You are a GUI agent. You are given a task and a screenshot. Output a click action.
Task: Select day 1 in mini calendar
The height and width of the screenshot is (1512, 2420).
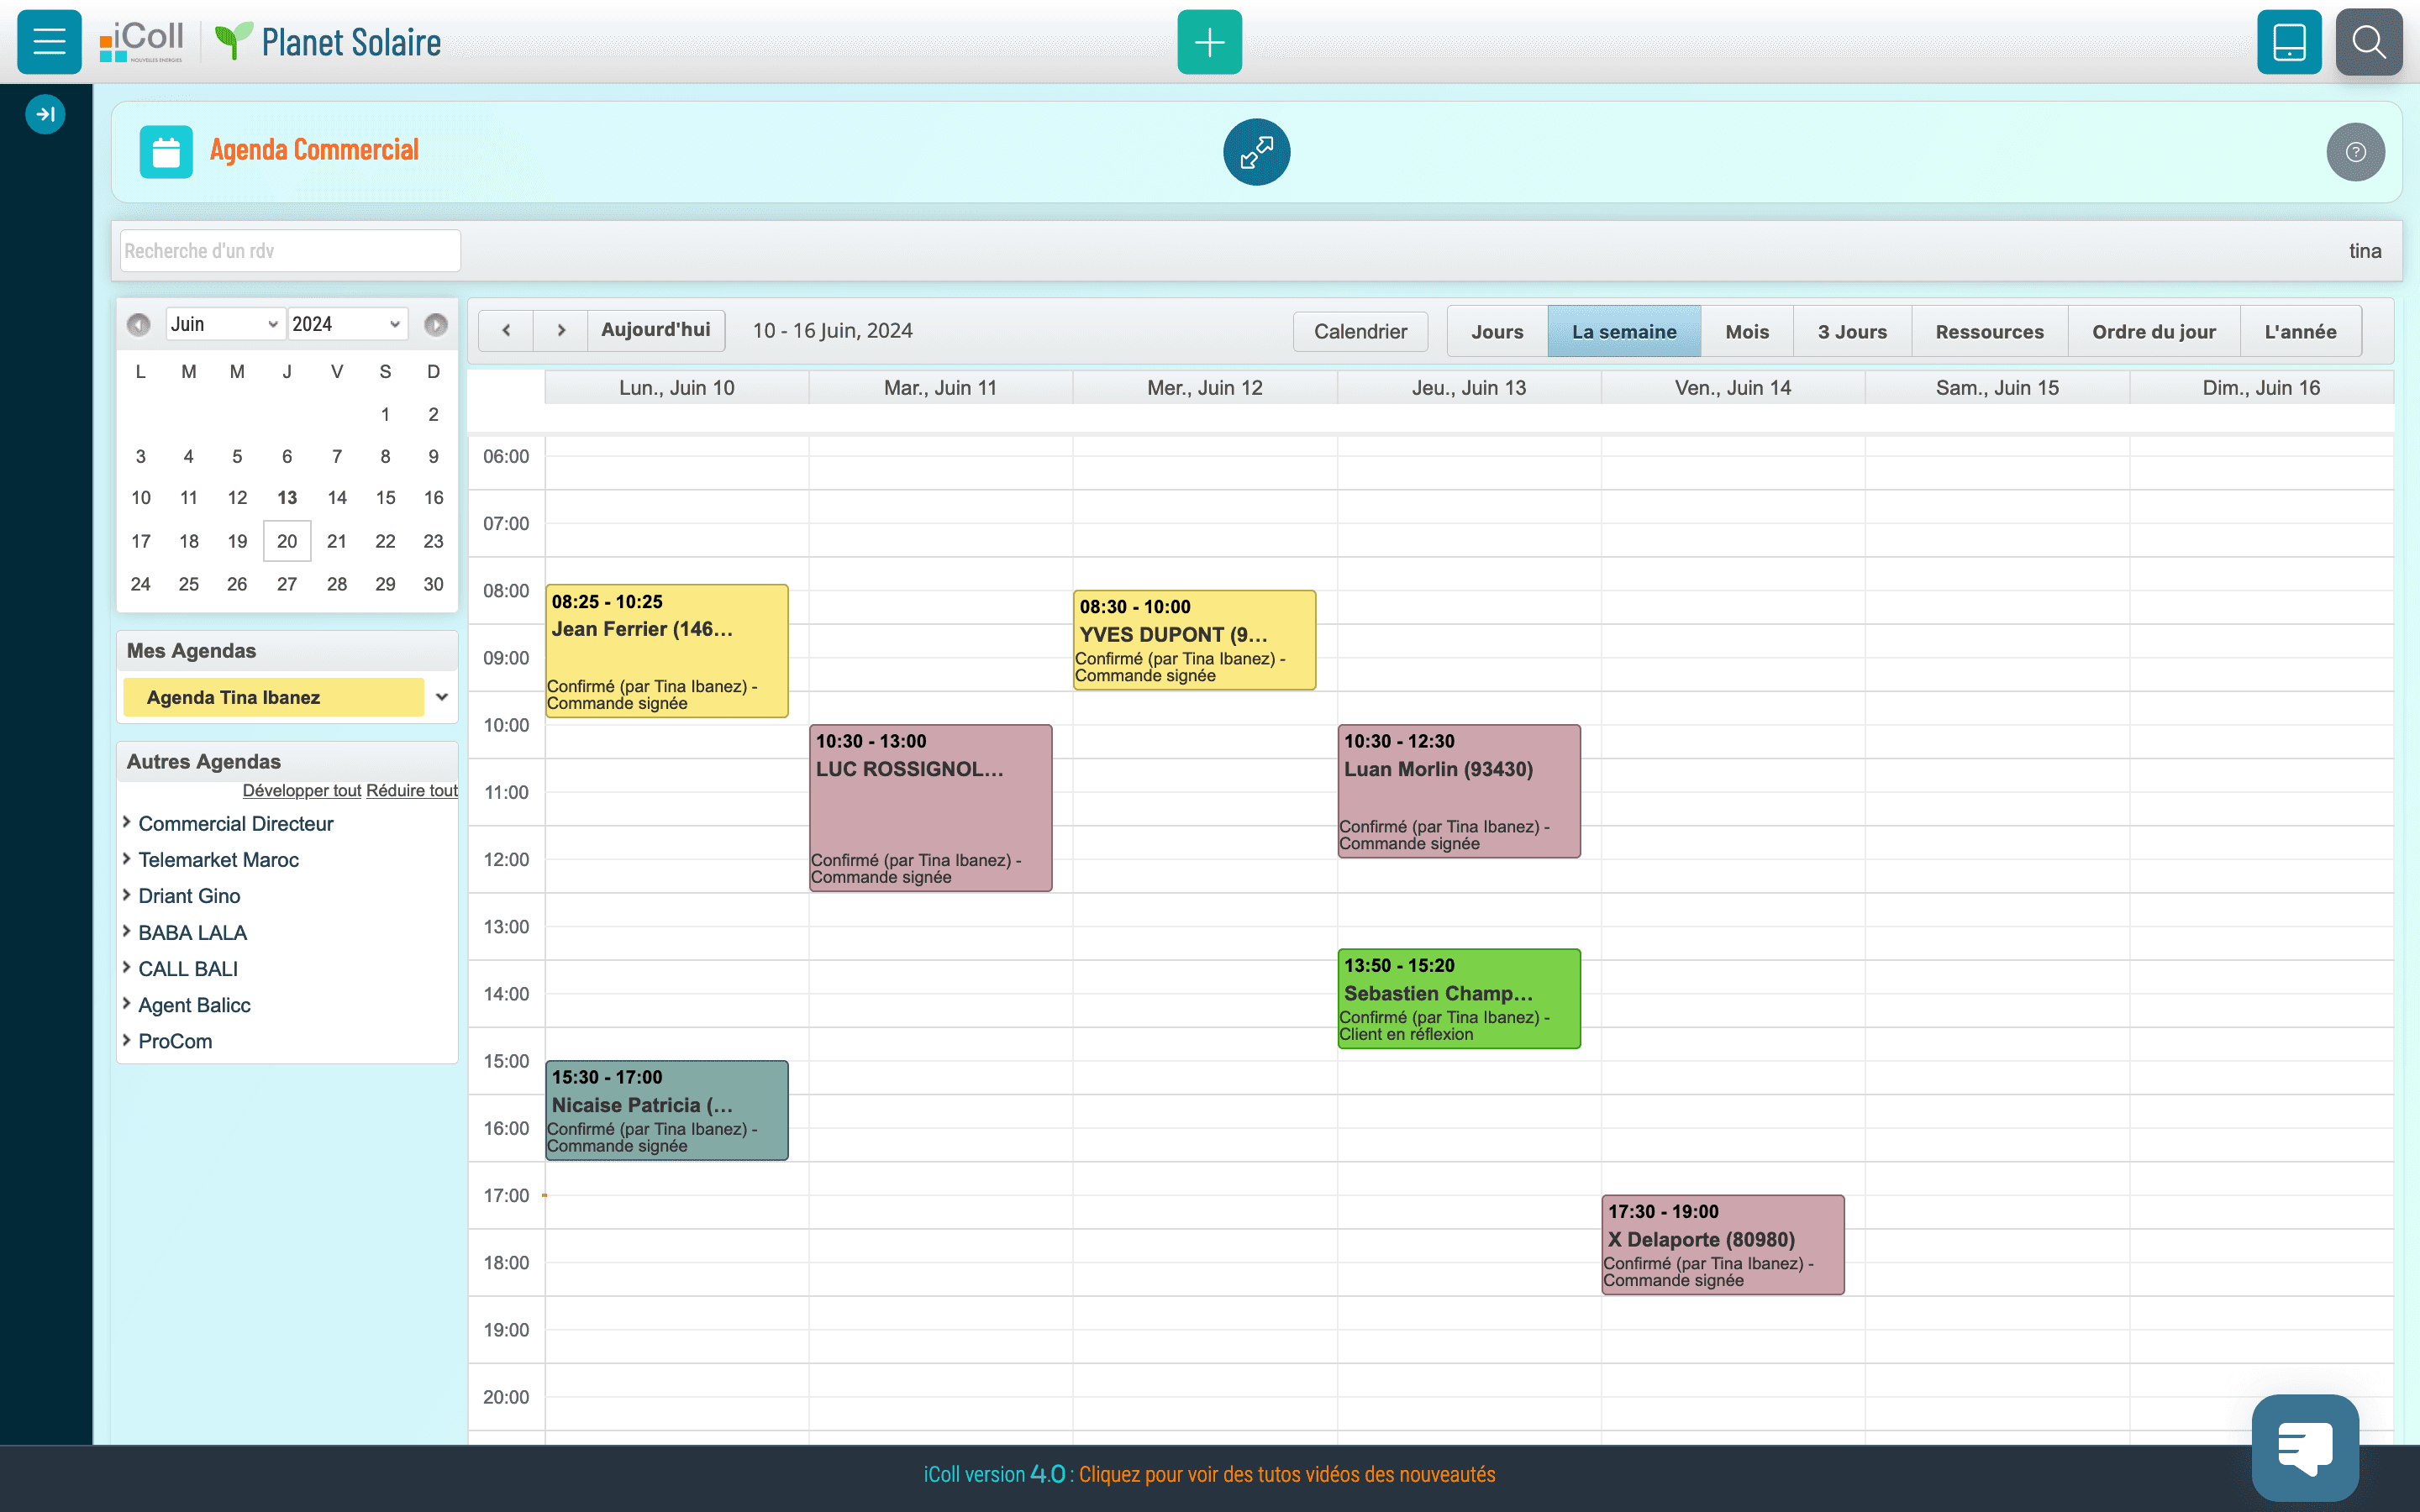pyautogui.click(x=385, y=414)
